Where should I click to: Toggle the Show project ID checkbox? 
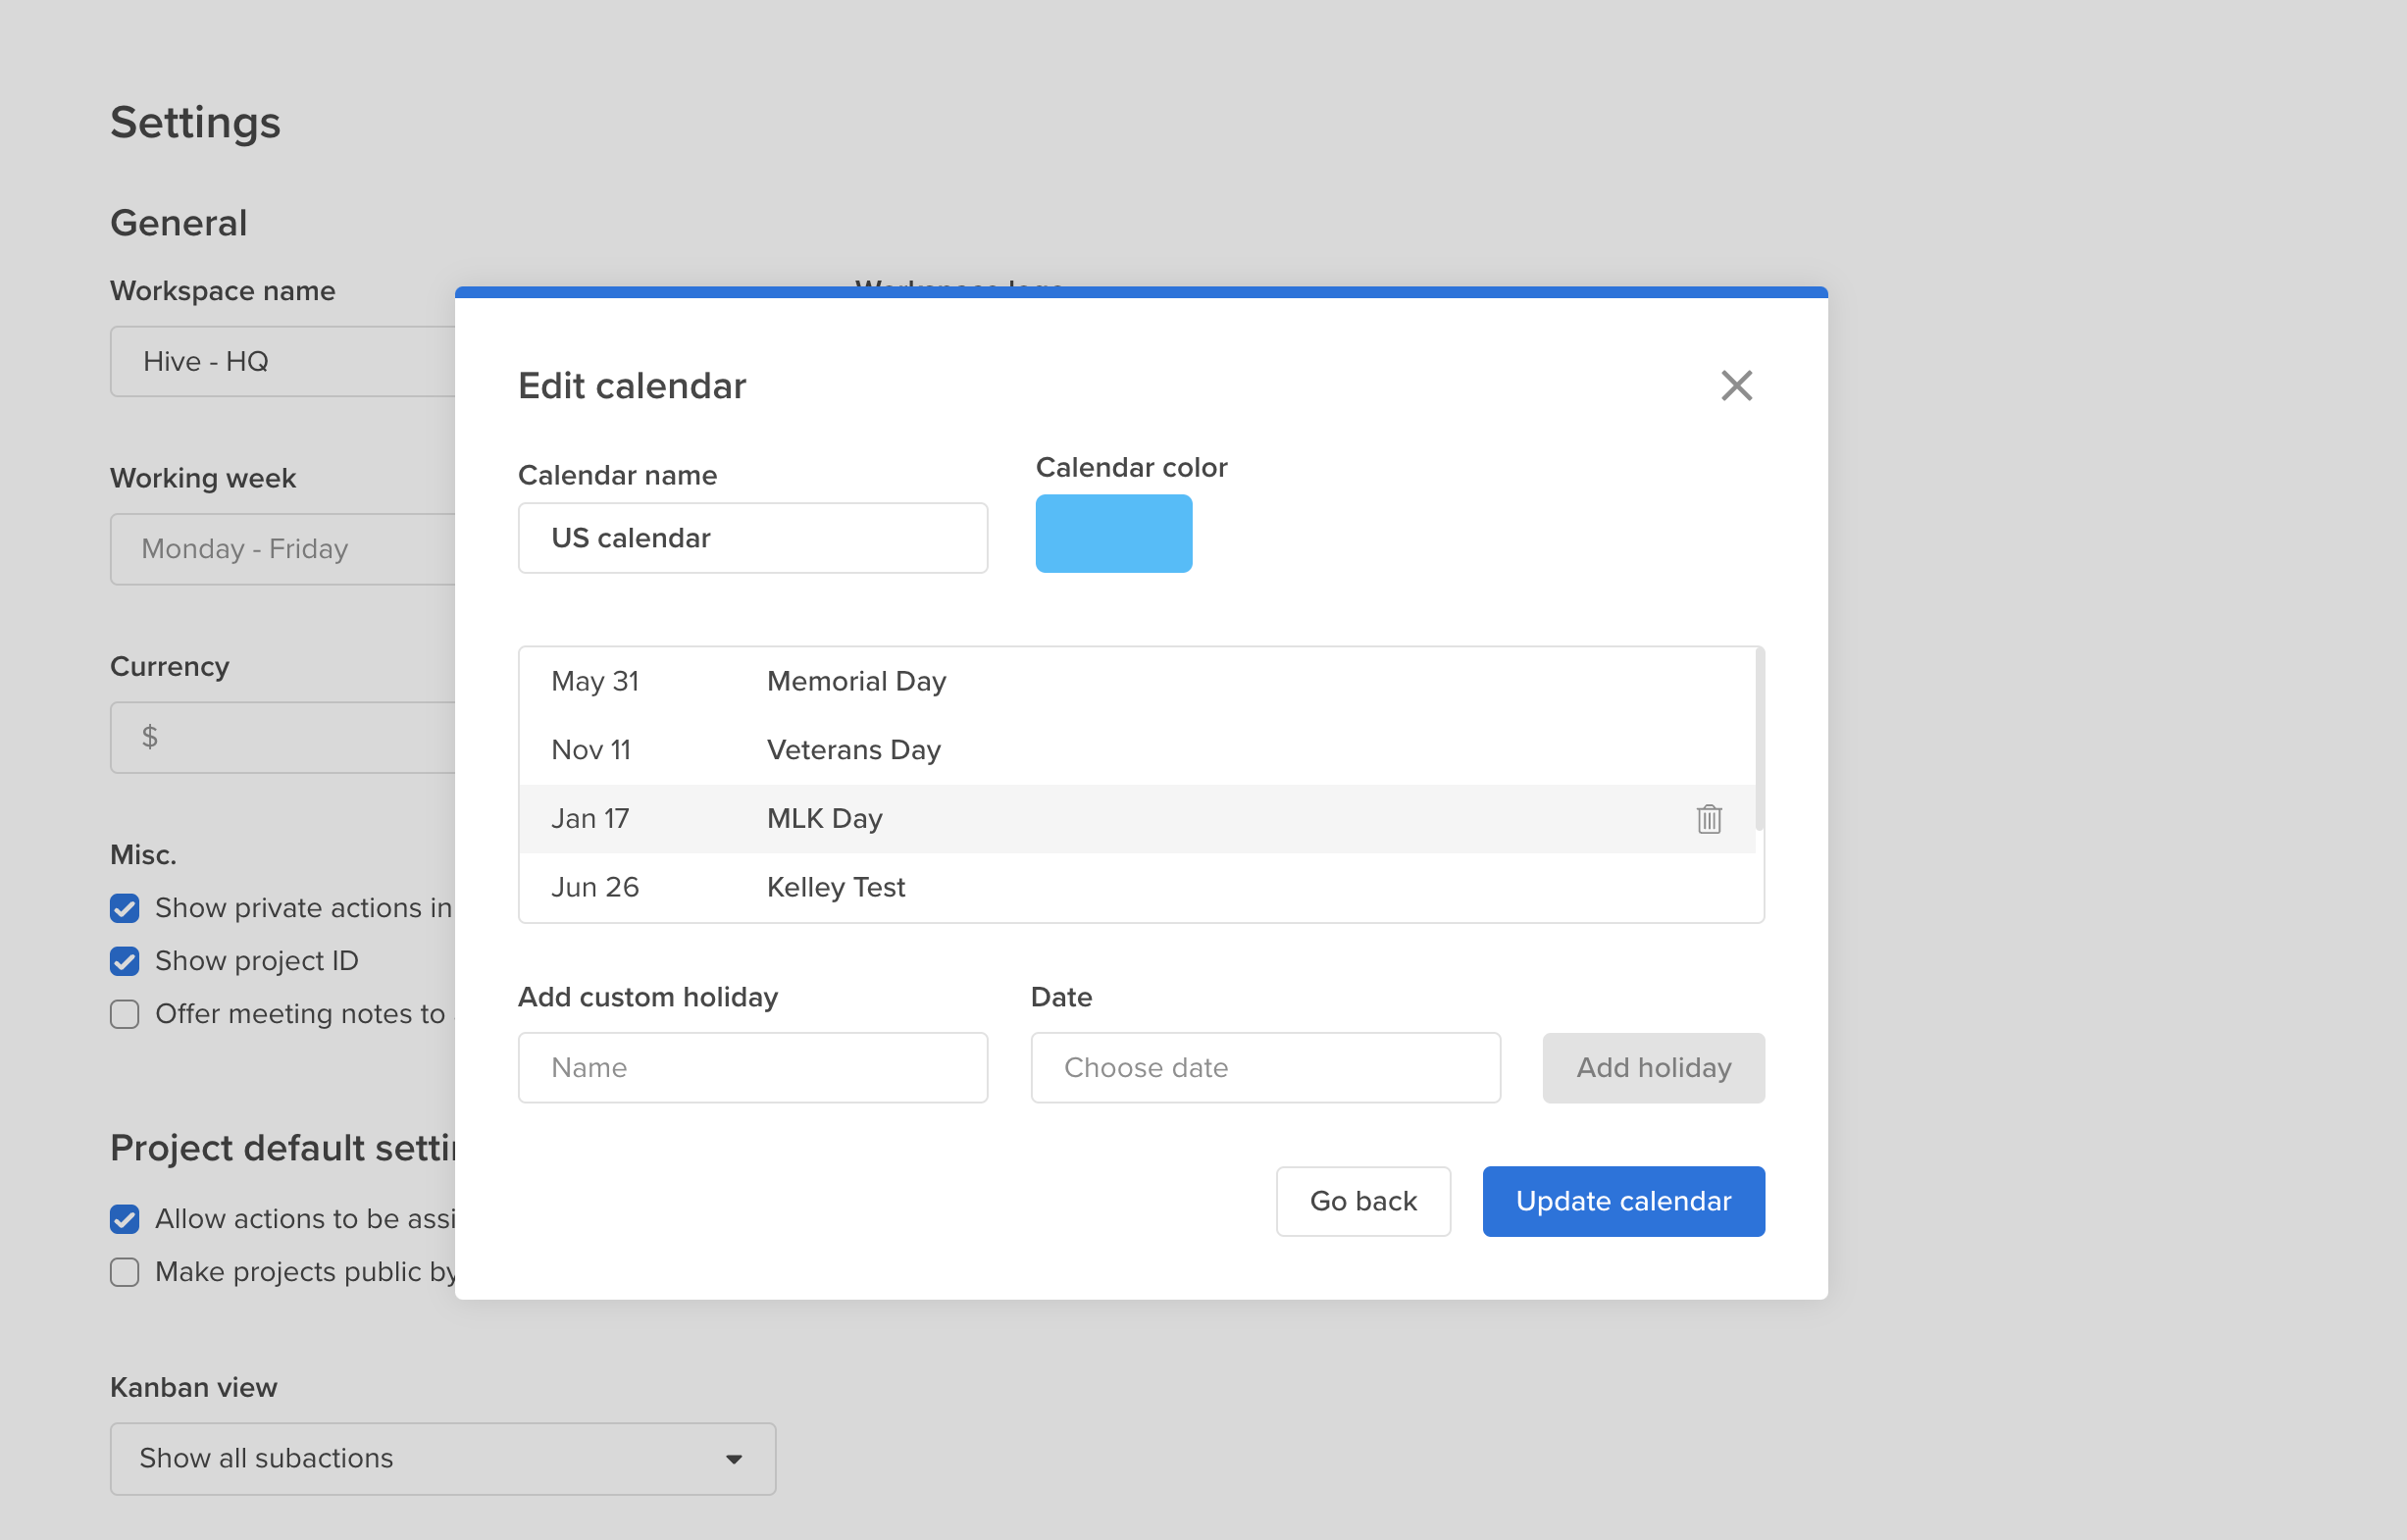click(x=125, y=961)
